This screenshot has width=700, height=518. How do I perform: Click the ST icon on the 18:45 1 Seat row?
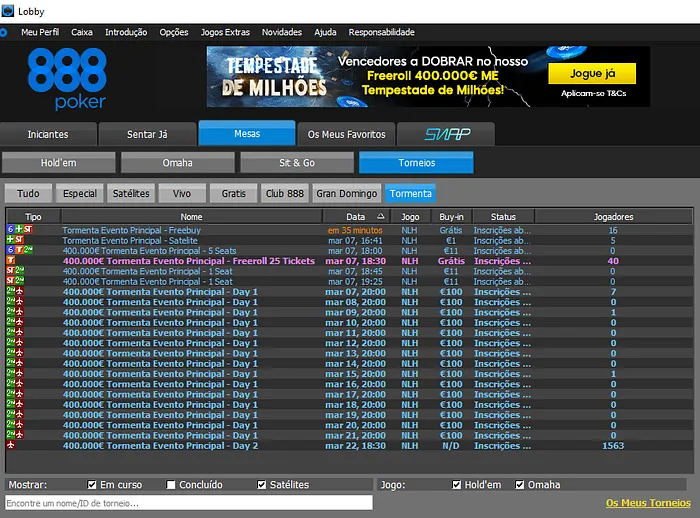(x=10, y=270)
